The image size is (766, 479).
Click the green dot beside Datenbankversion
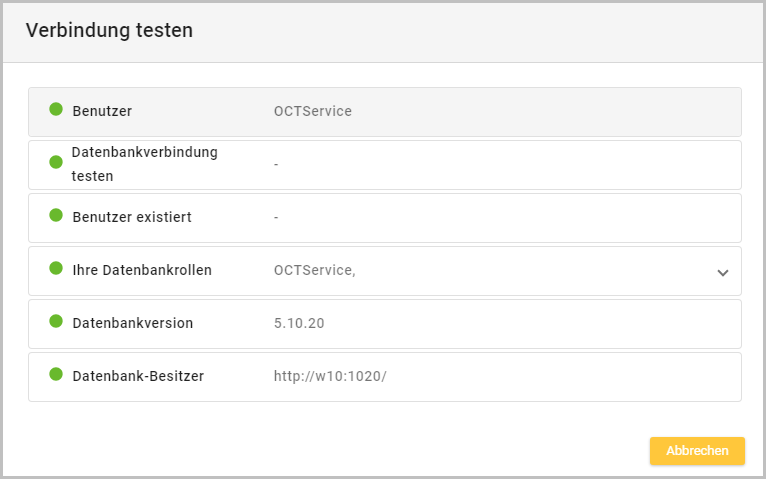coord(56,322)
